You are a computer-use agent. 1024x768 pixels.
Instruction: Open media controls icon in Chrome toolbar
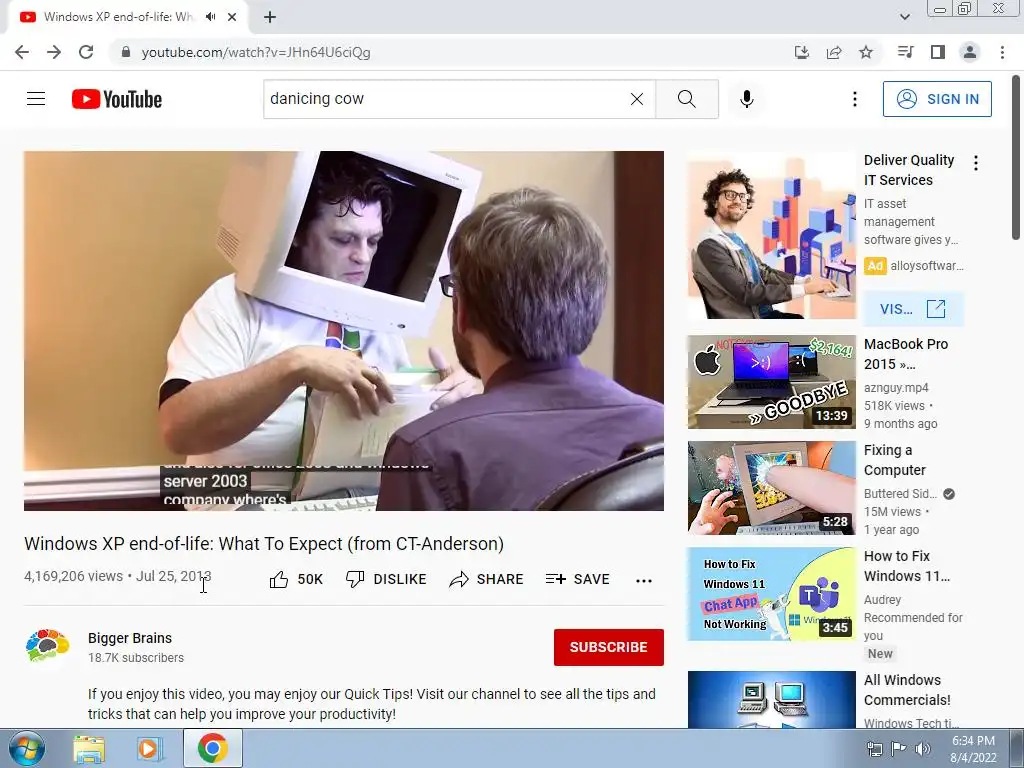click(906, 52)
